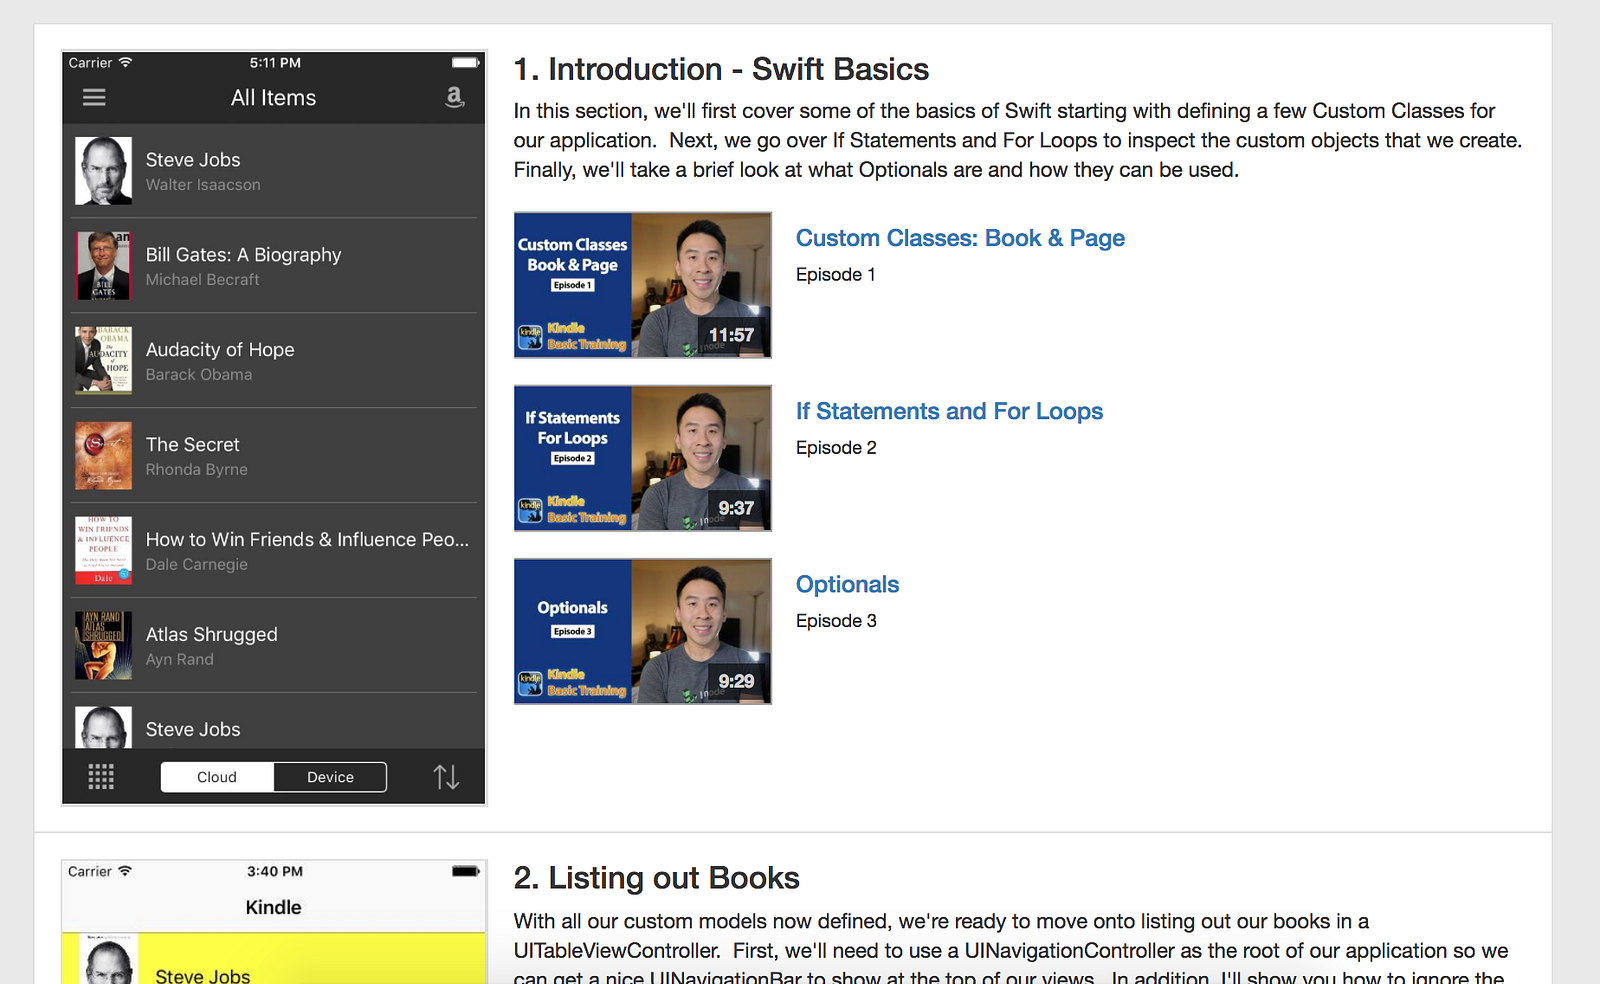1600x984 pixels.
Task: Click the Michael Becraft author text
Action: pos(202,280)
